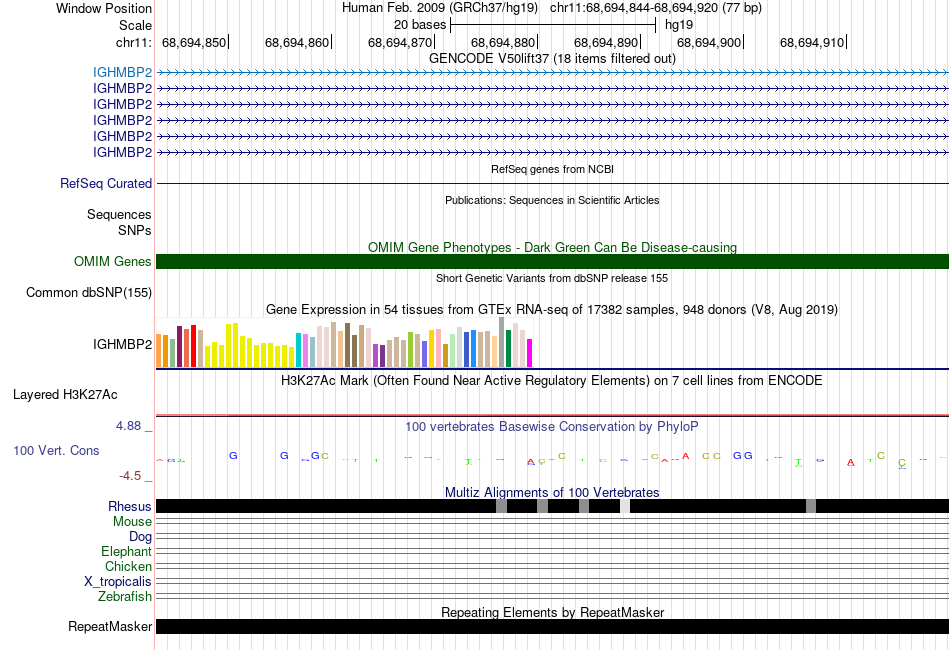Click the 4.88 PhyloP maximum value

click(x=128, y=426)
